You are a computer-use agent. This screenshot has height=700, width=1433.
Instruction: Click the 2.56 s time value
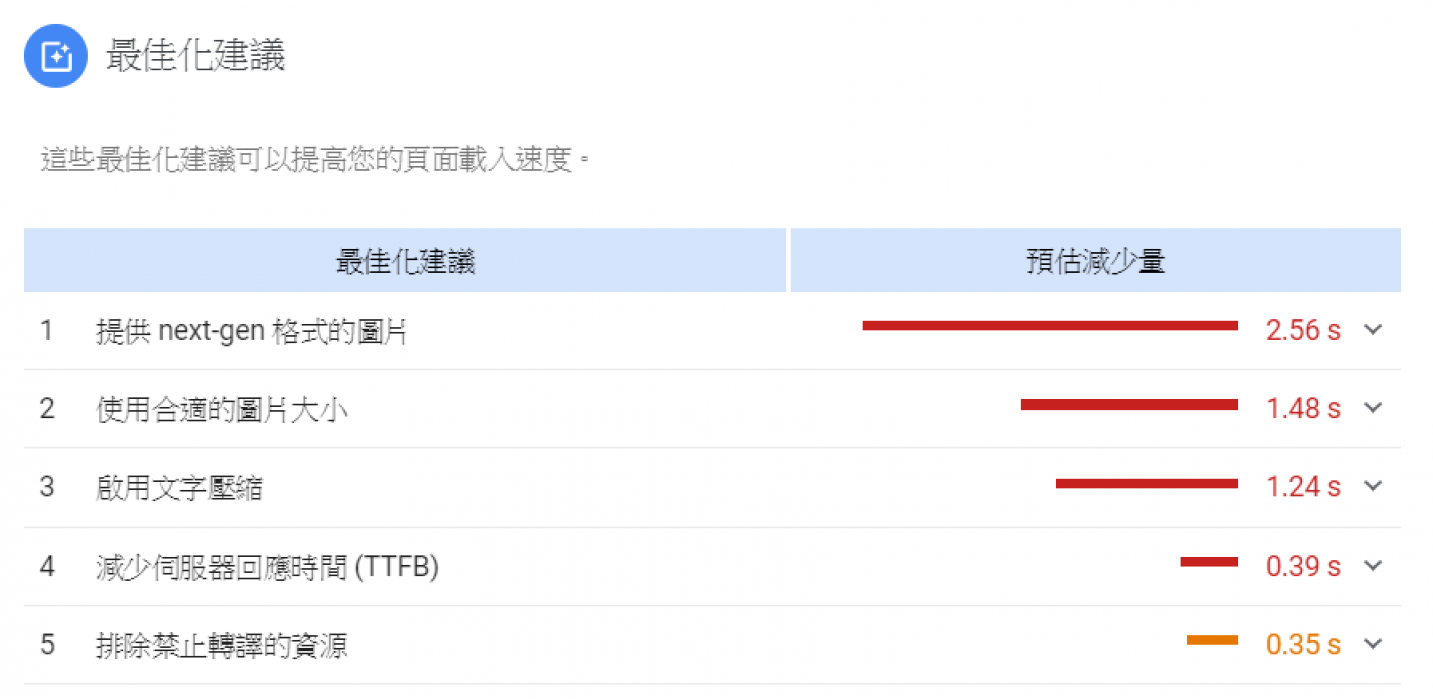(x=1303, y=331)
